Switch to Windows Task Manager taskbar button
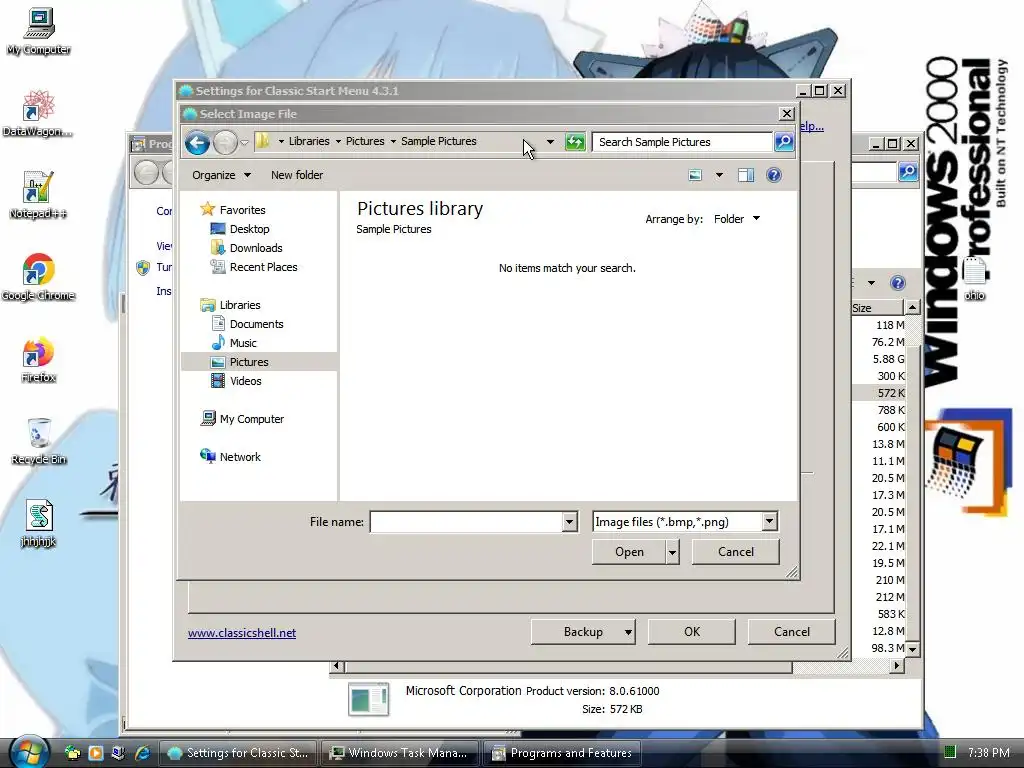The image size is (1024, 768). (x=400, y=753)
